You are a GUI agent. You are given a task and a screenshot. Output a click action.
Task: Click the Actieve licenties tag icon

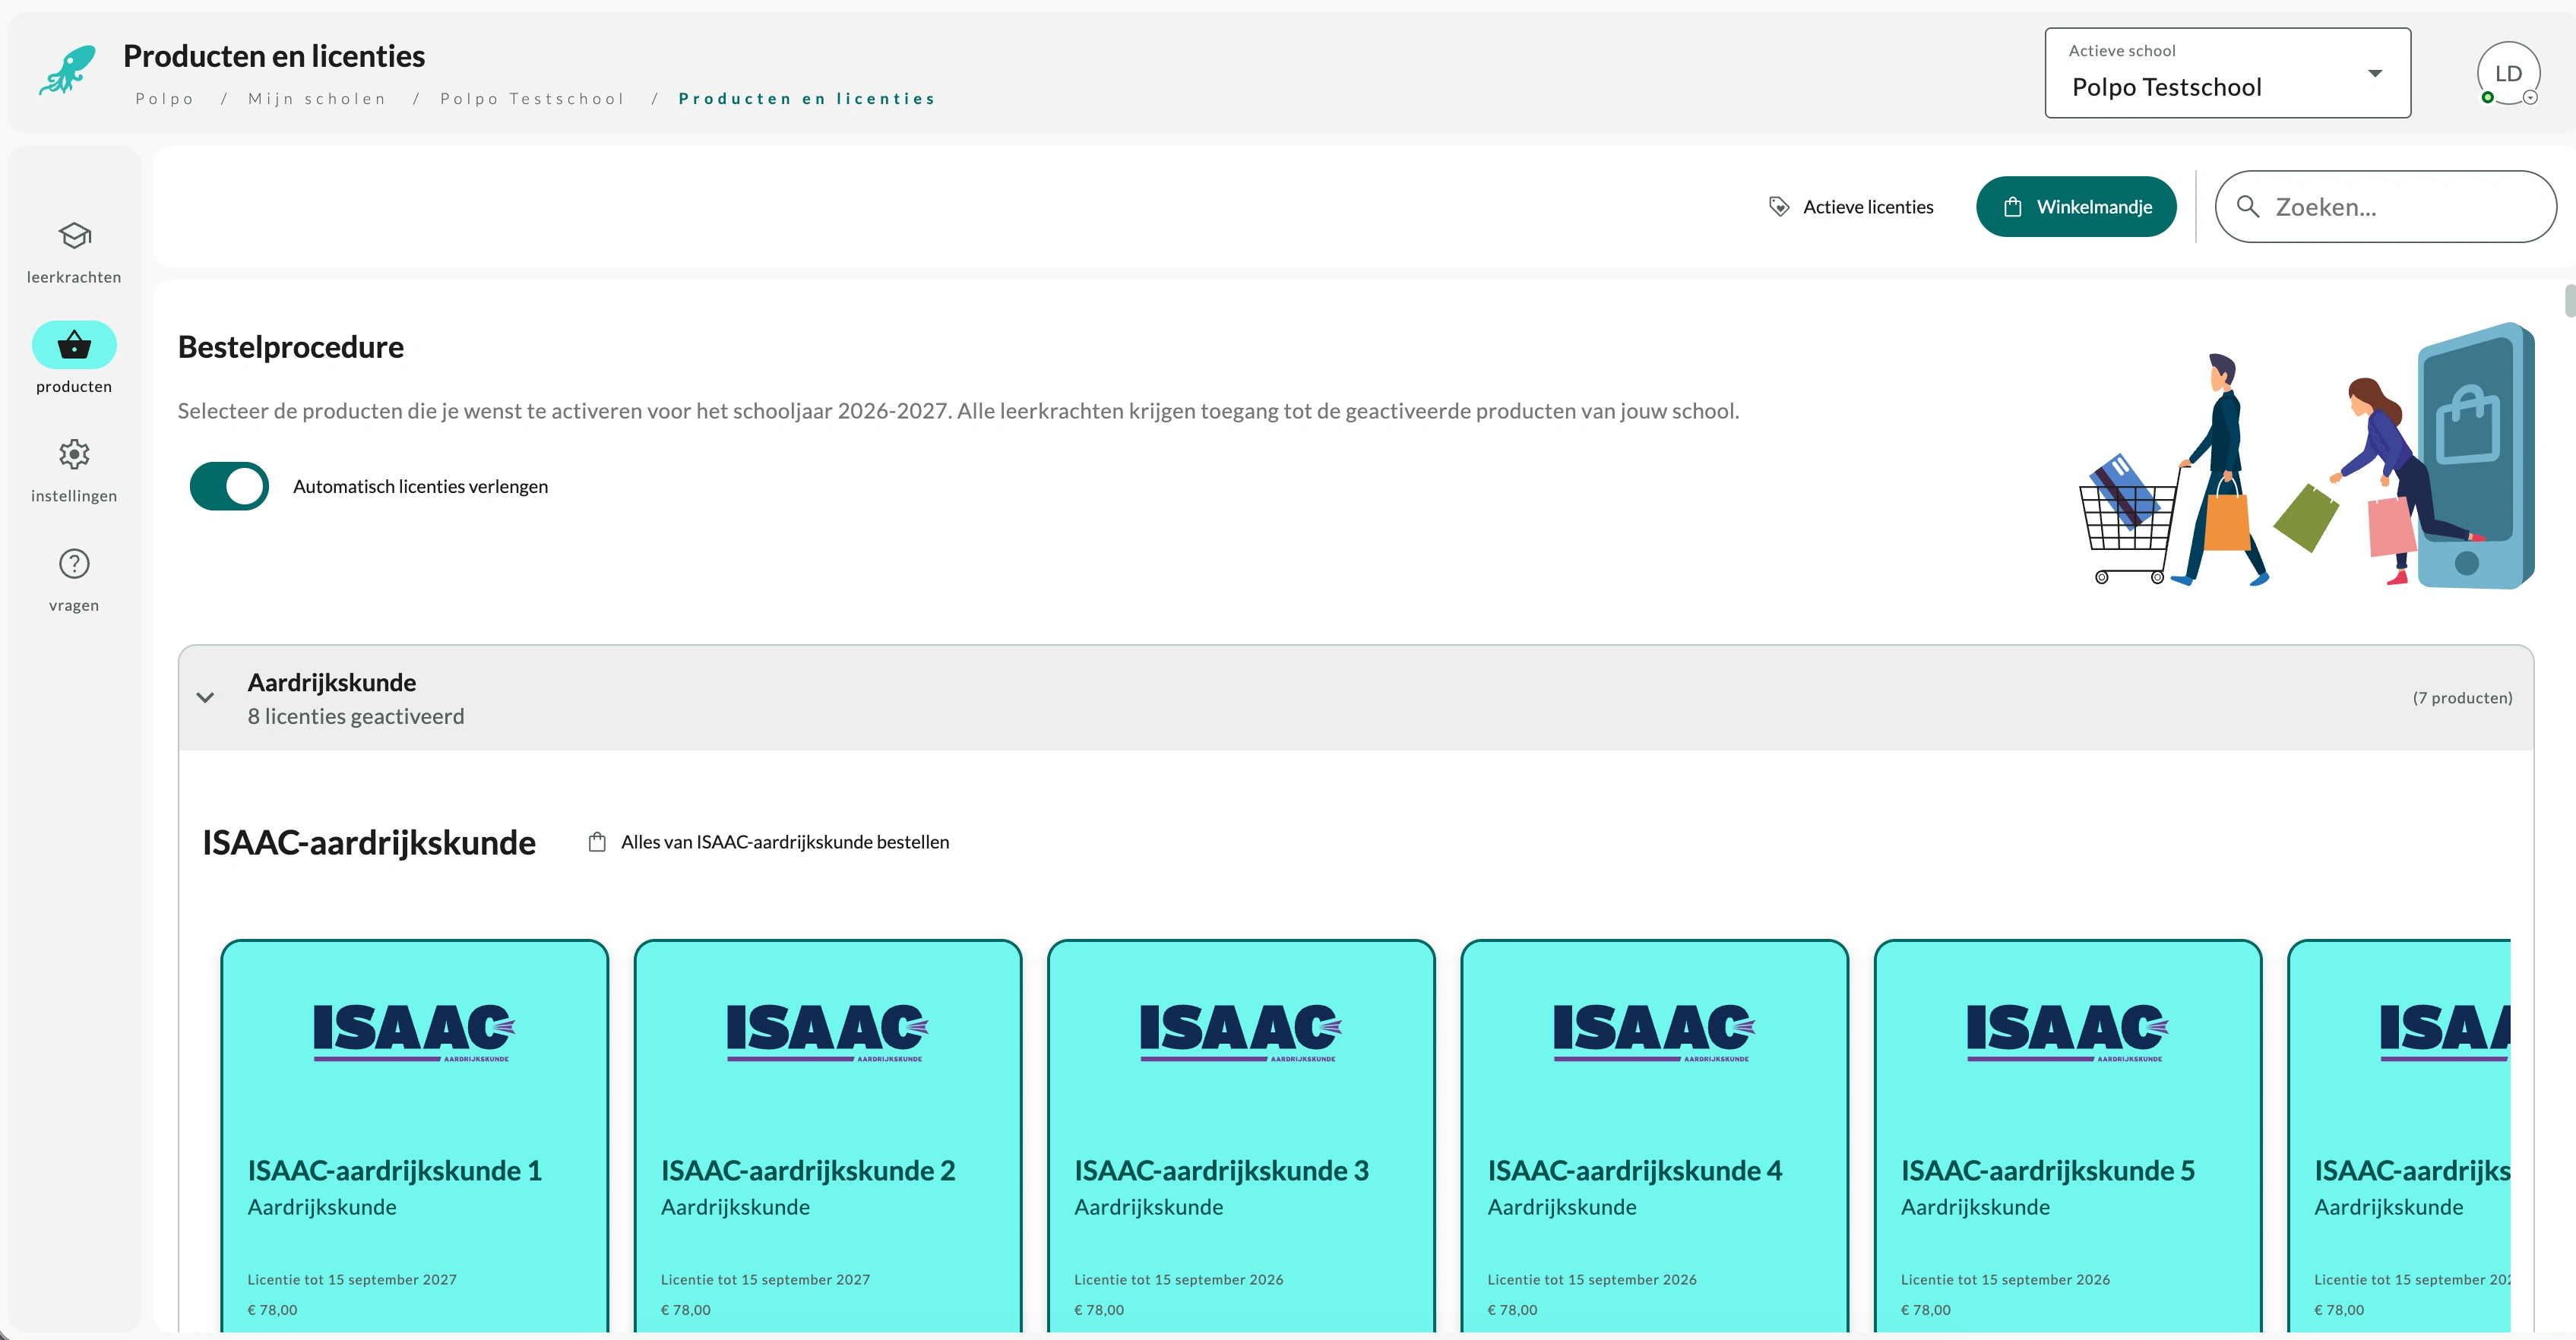[1779, 207]
